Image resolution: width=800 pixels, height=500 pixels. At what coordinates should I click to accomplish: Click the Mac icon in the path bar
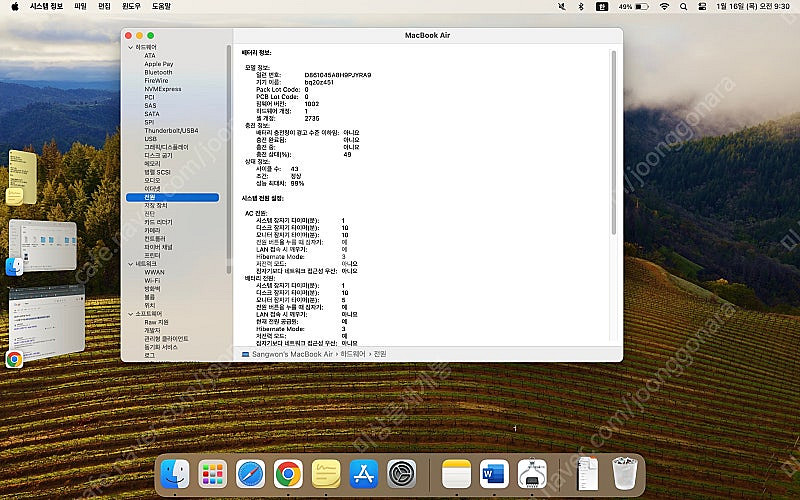(245, 354)
